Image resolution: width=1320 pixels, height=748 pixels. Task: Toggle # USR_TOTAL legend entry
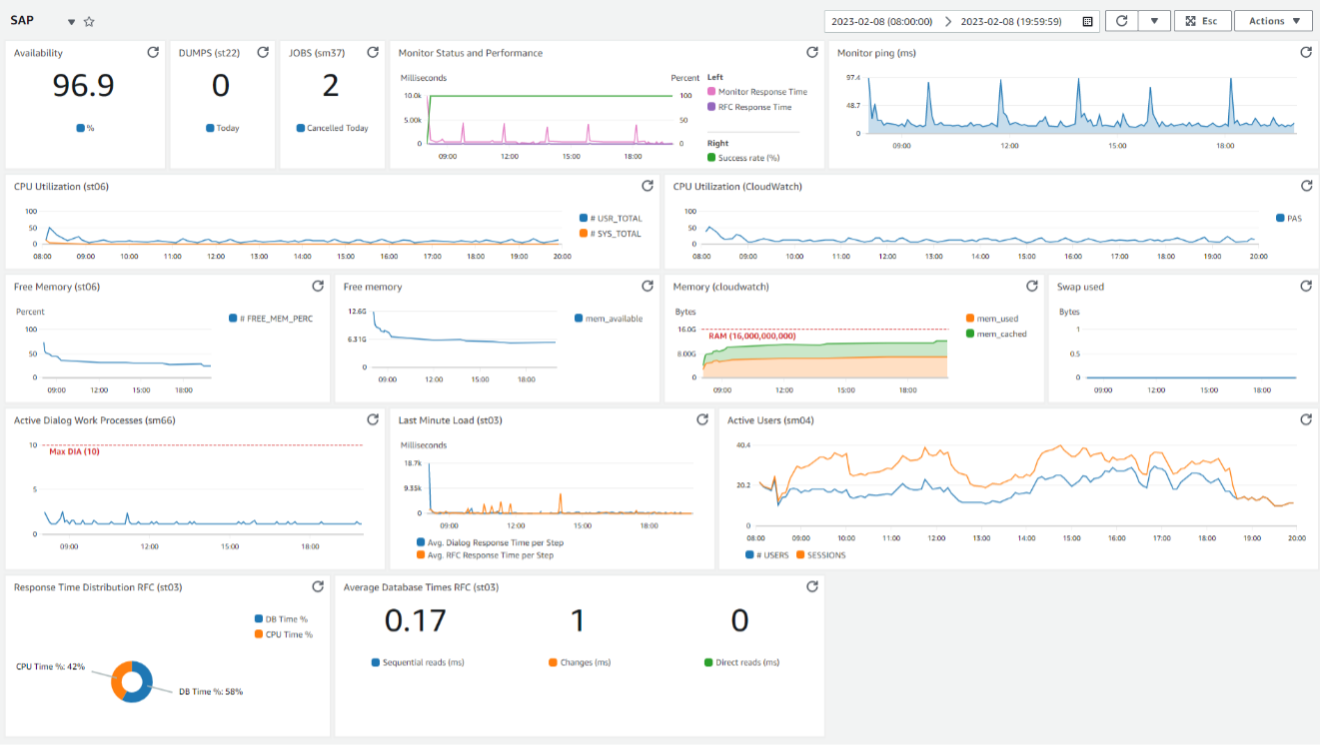[610, 218]
